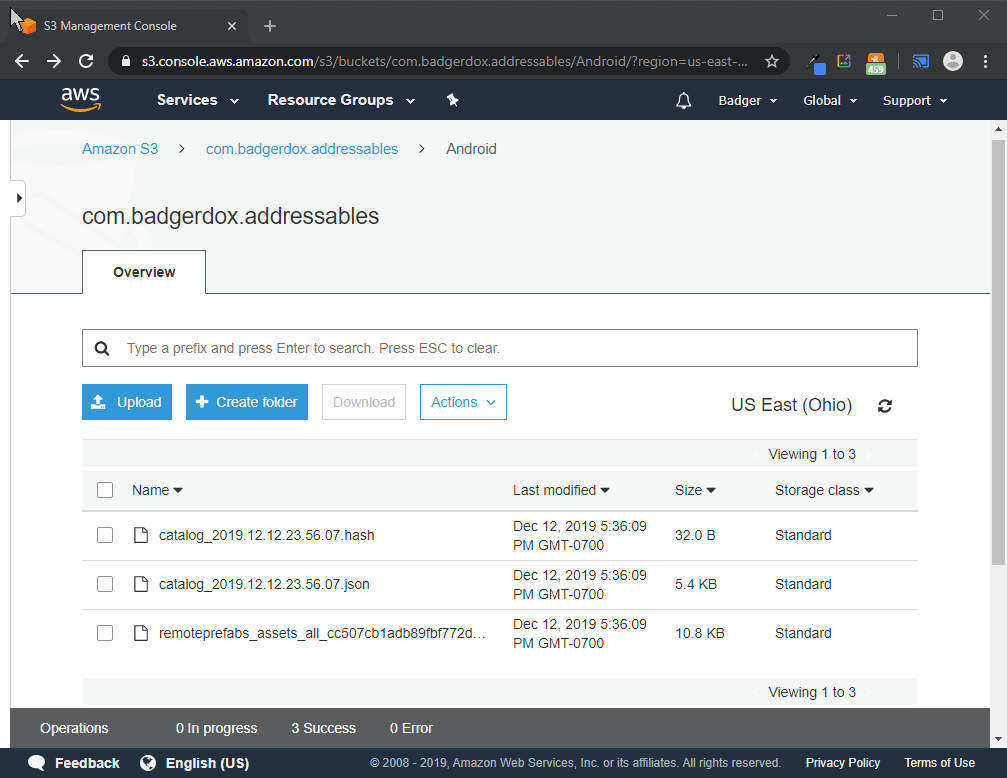Image resolution: width=1007 pixels, height=778 pixels.
Task: Click the lock icon in address bar
Action: [x=126, y=61]
